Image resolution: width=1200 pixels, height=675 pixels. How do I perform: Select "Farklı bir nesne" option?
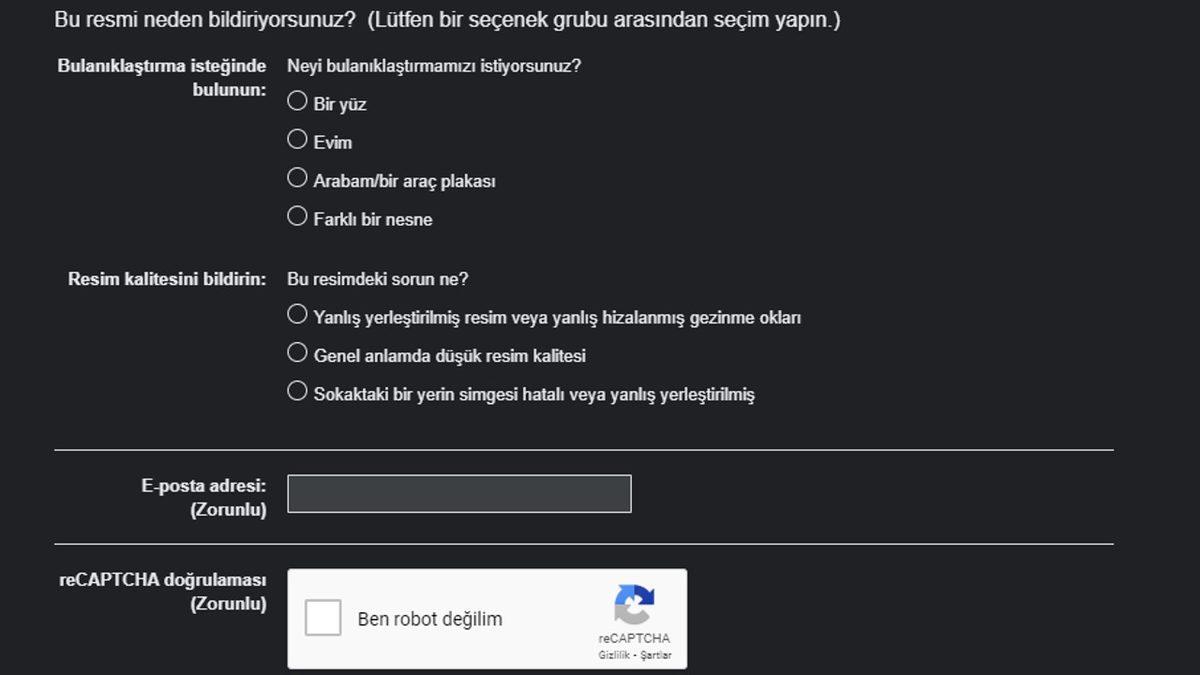click(x=297, y=215)
